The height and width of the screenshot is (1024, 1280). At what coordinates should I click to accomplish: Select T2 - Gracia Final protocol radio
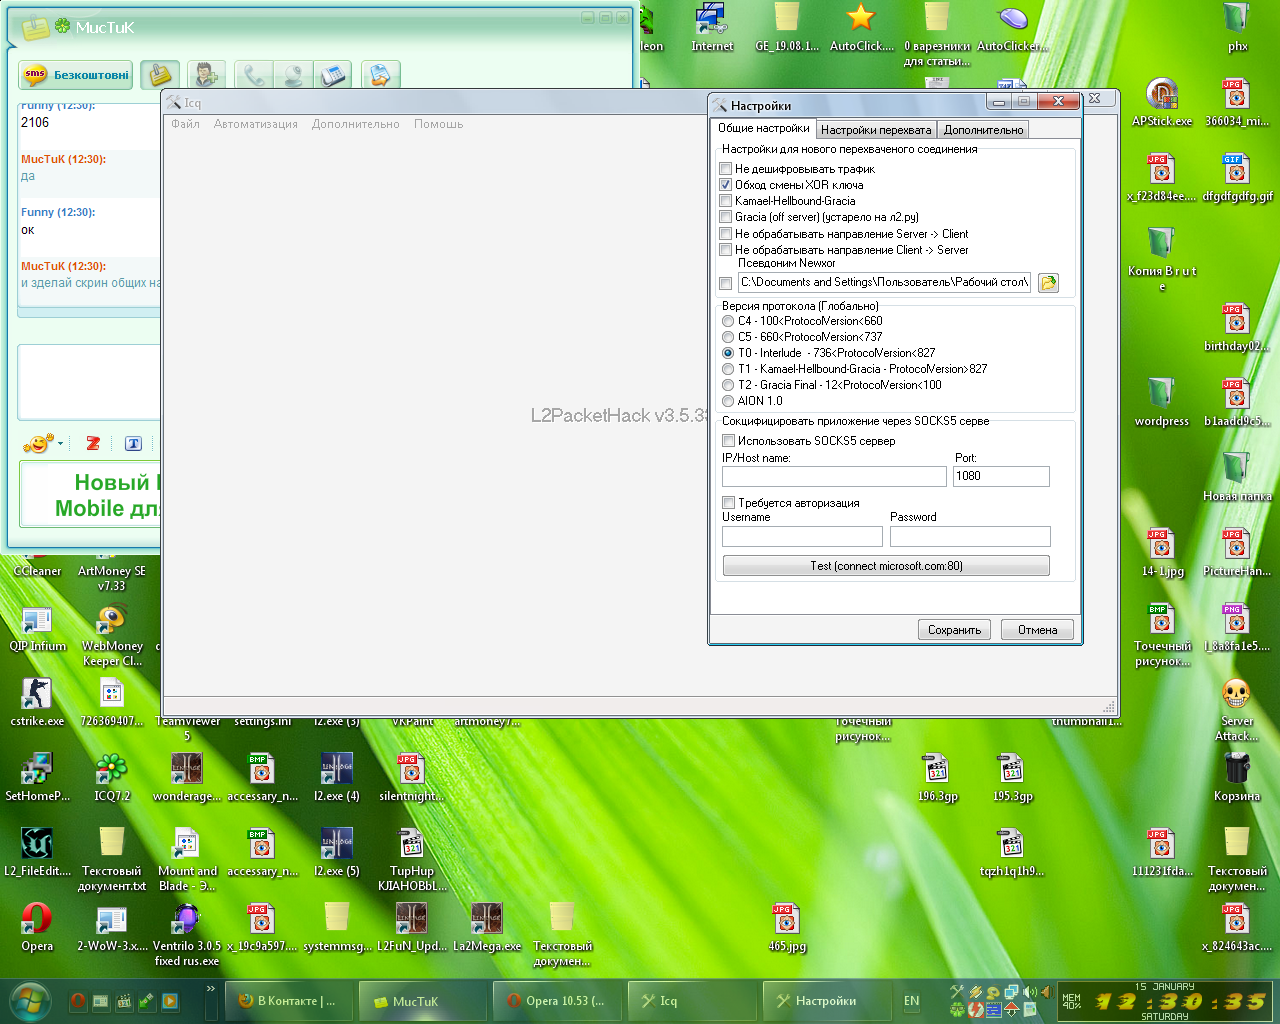click(728, 385)
